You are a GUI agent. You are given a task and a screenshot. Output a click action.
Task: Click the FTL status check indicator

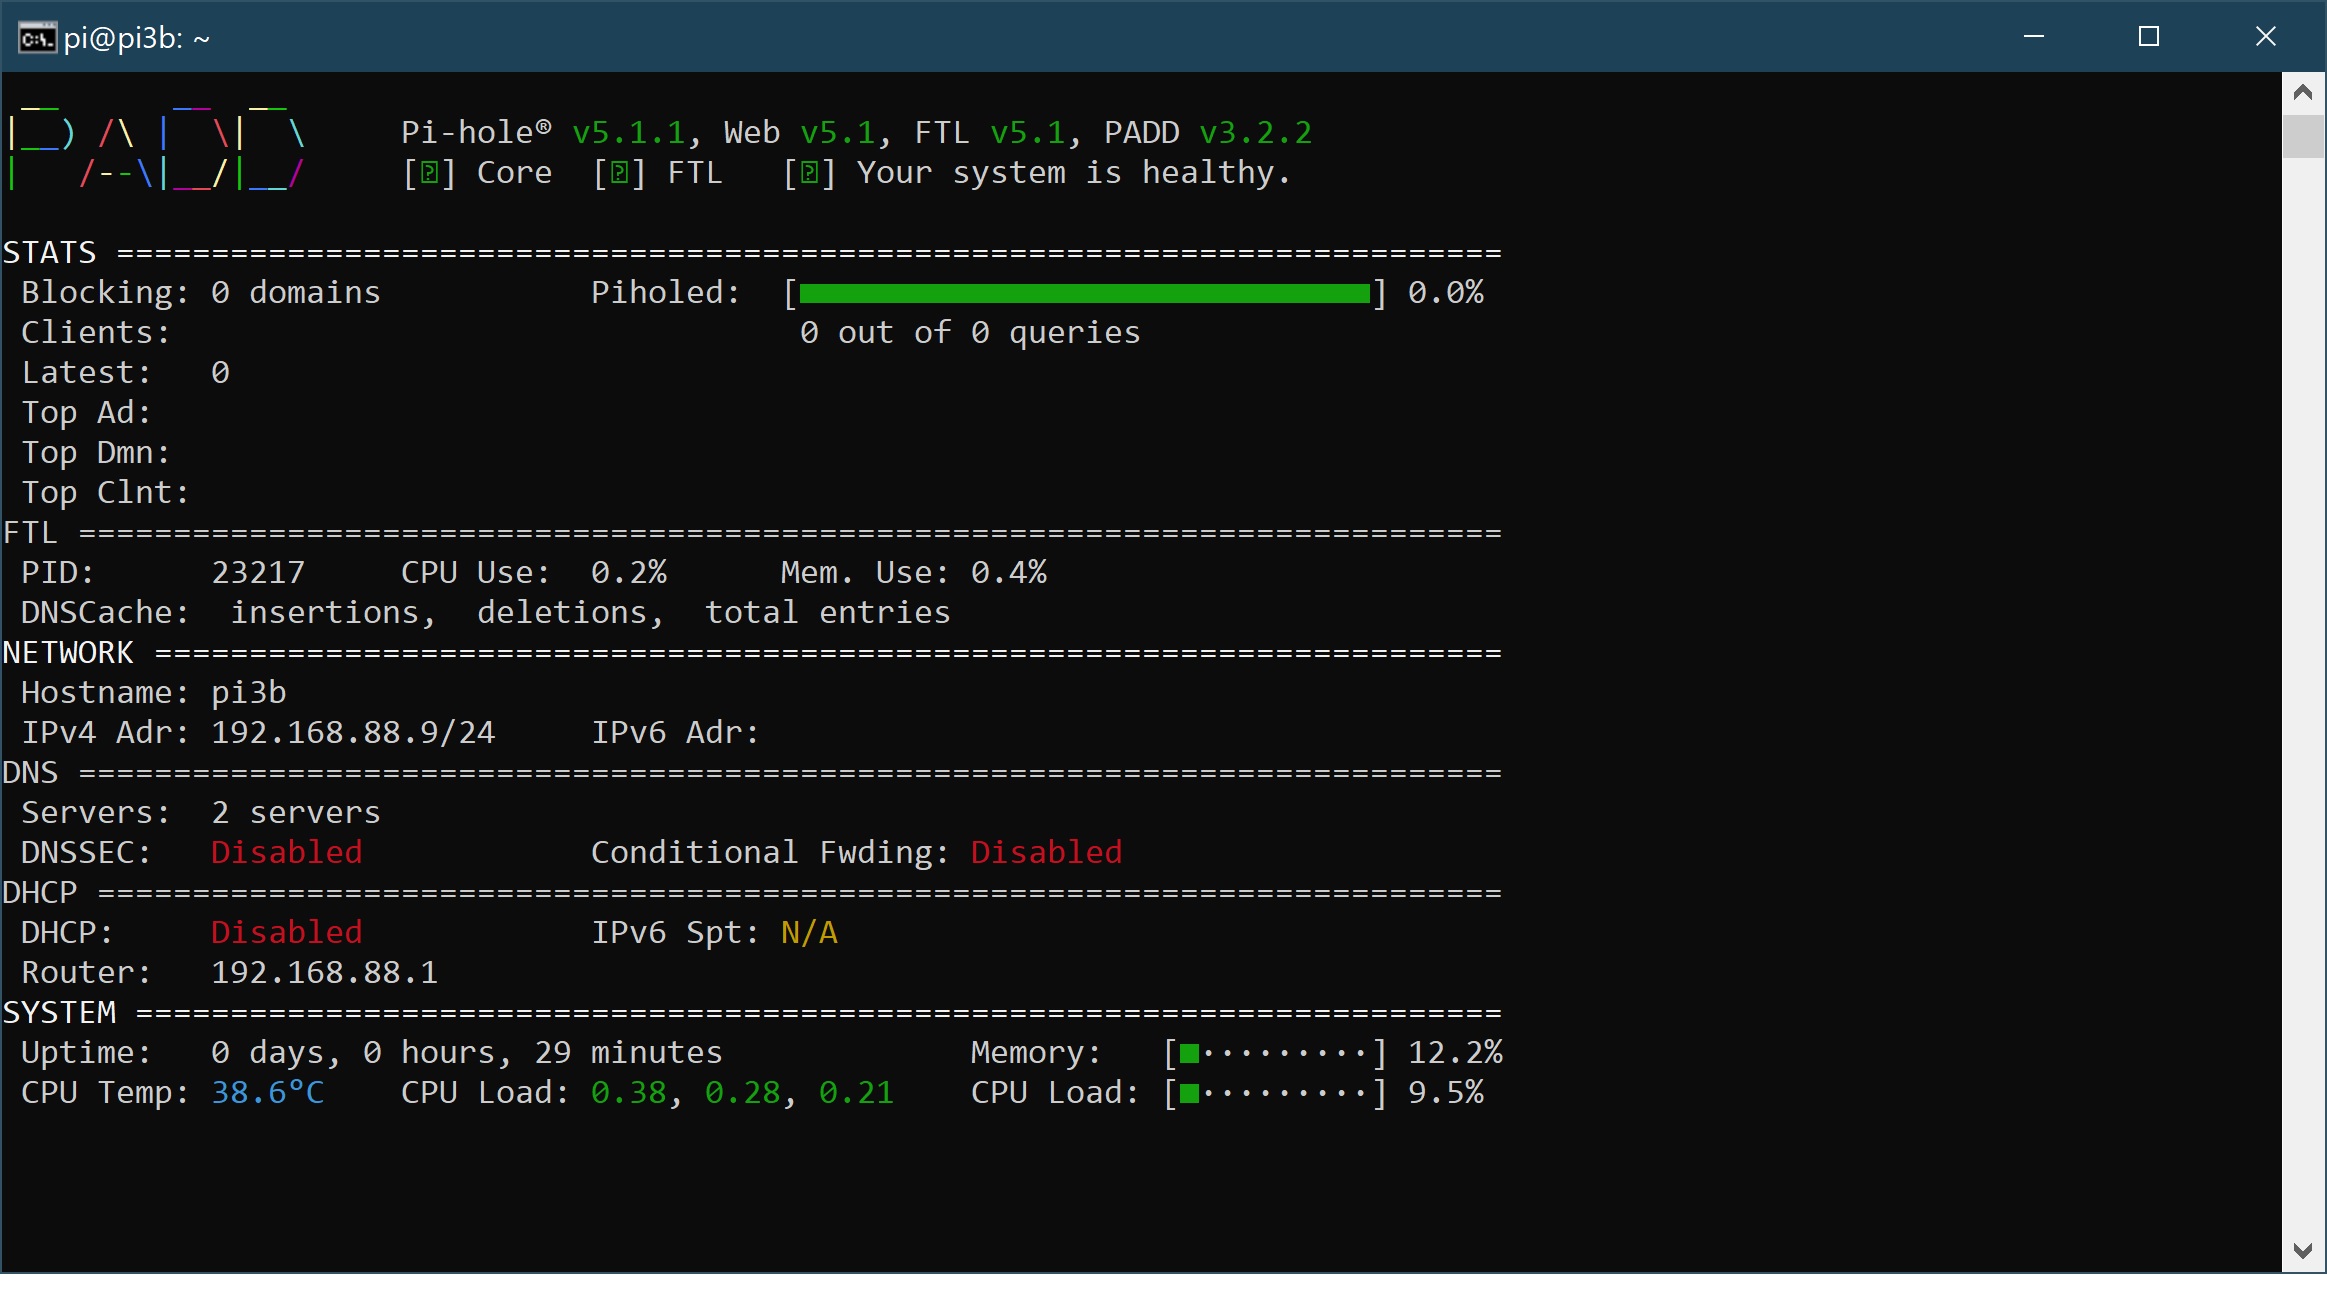coord(619,173)
